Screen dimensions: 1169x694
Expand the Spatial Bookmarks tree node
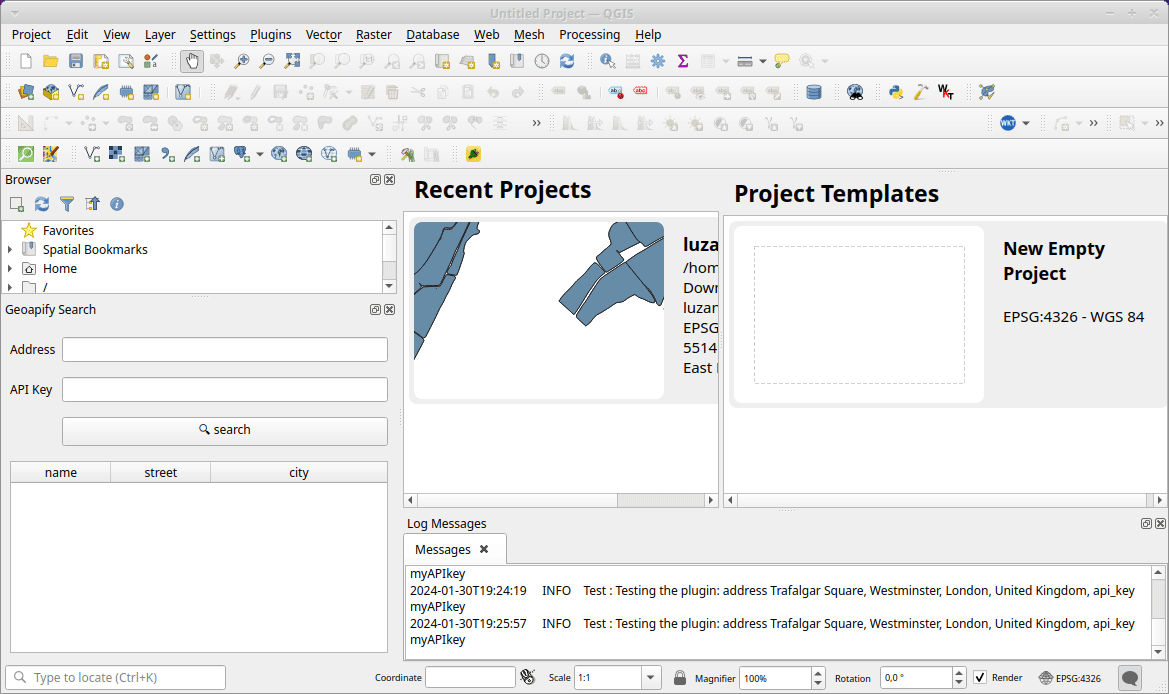click(x=10, y=250)
